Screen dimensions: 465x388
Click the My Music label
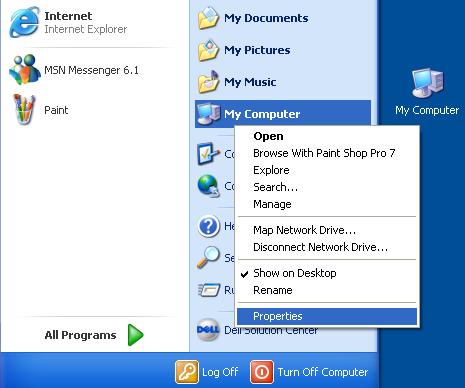[x=250, y=82]
